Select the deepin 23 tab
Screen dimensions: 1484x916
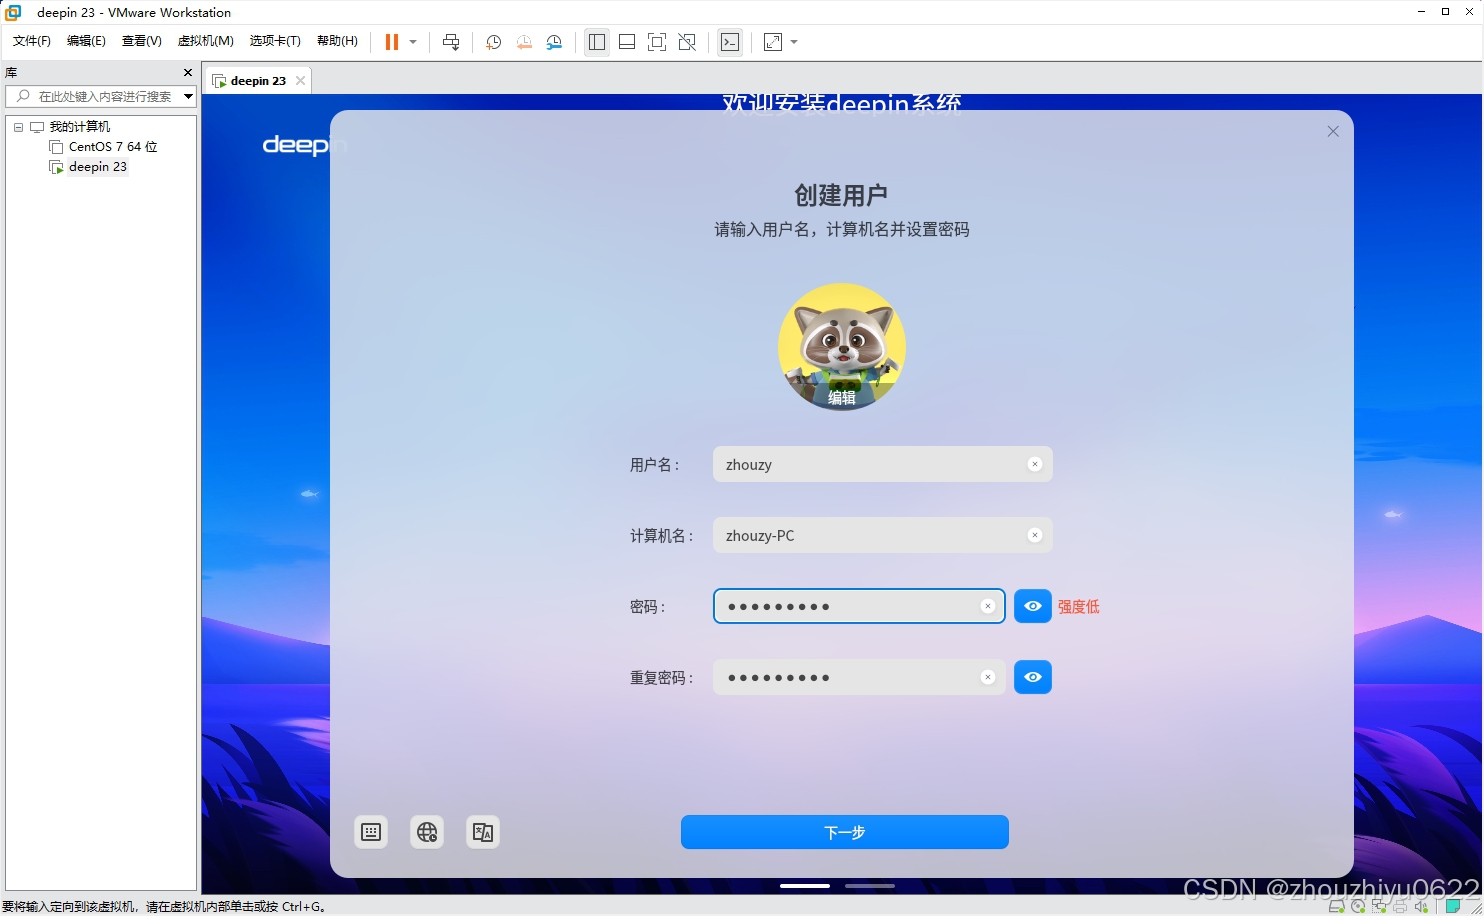coord(257,81)
